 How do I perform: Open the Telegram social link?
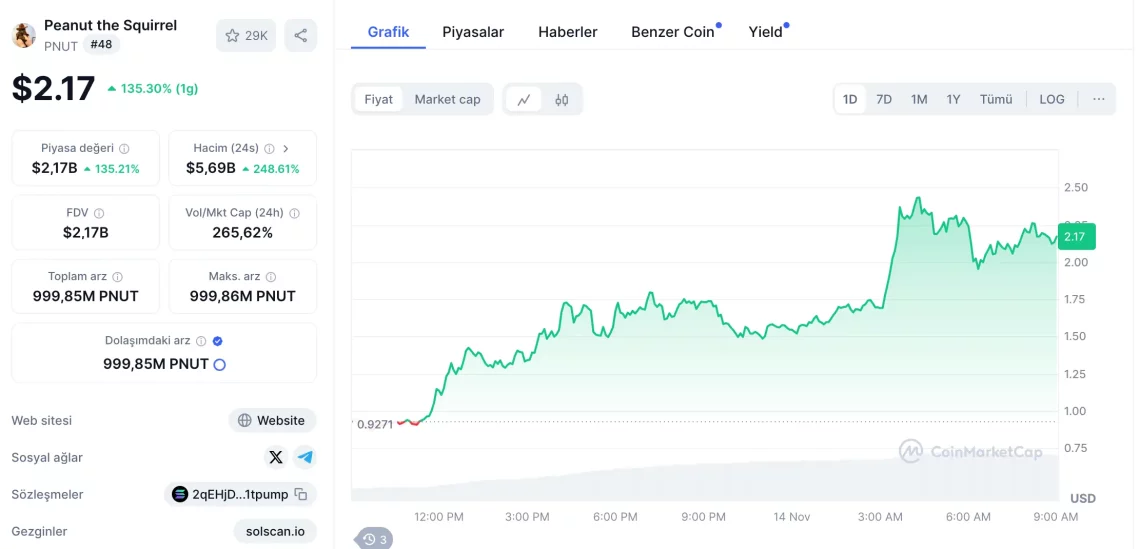[305, 457]
